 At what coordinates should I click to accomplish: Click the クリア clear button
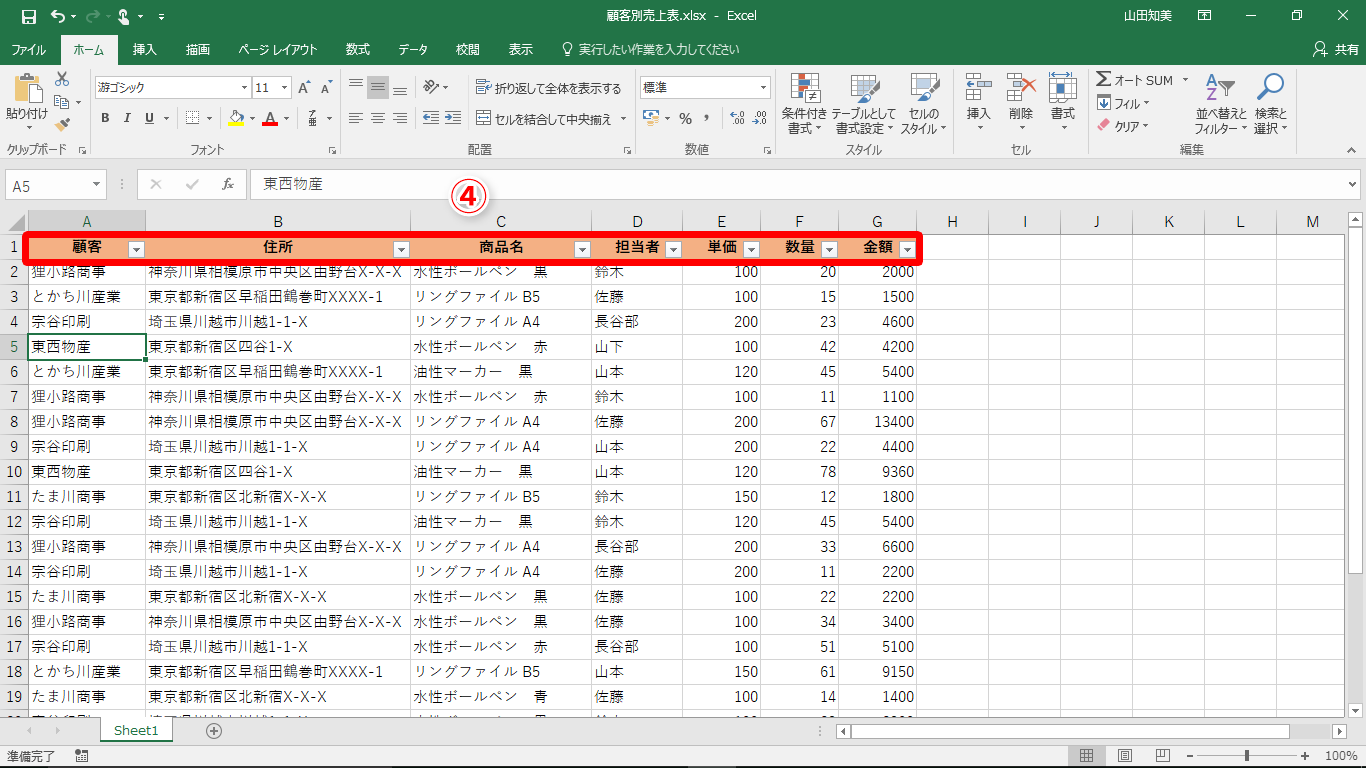(x=1124, y=126)
